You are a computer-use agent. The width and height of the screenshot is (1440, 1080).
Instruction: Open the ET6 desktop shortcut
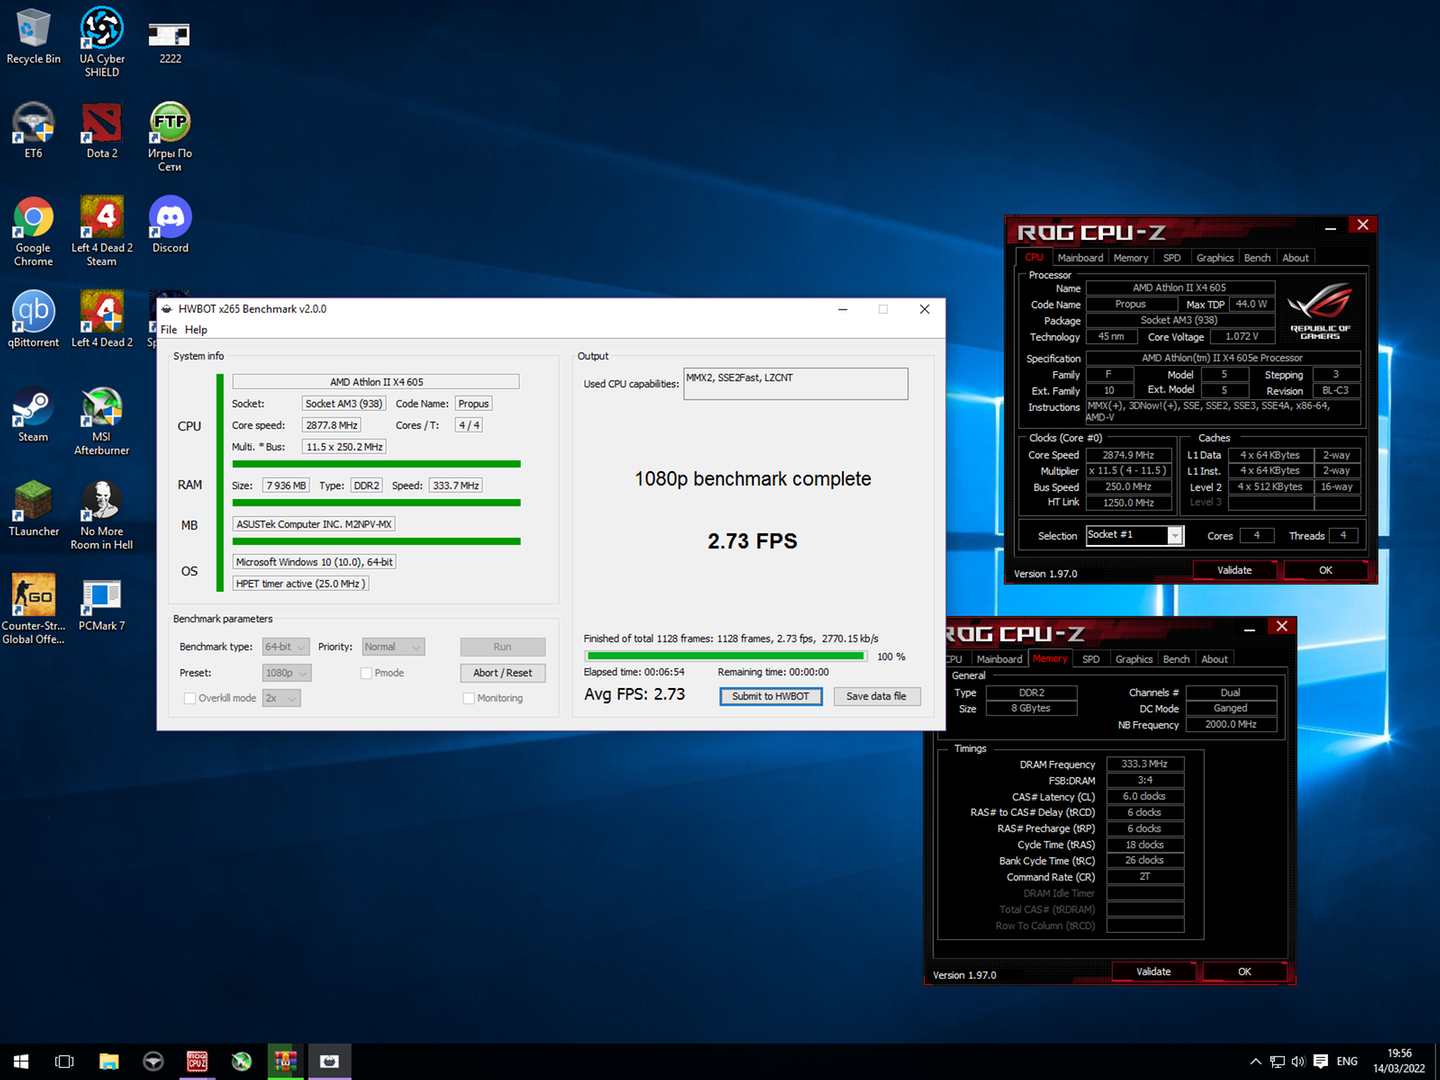pos(33,131)
